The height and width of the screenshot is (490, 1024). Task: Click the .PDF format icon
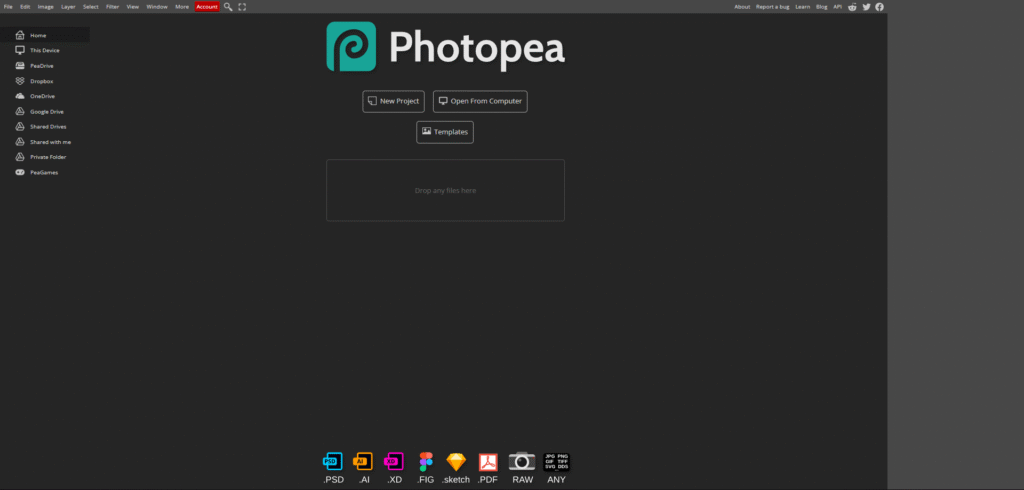click(x=488, y=462)
